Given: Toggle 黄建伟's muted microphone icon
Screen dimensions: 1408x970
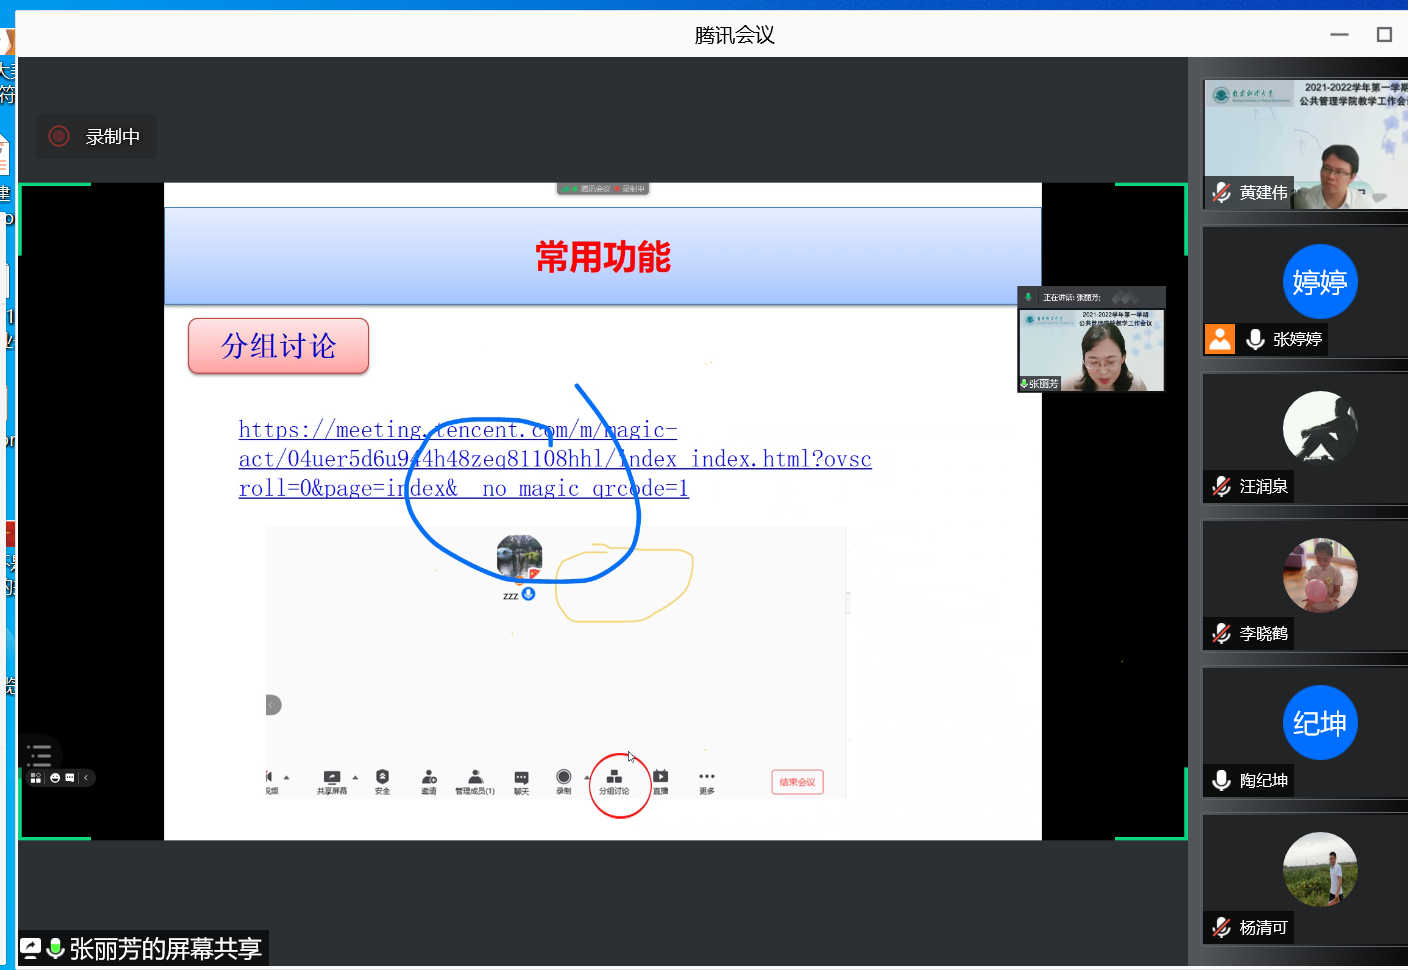Looking at the screenshot, I should pos(1221,192).
